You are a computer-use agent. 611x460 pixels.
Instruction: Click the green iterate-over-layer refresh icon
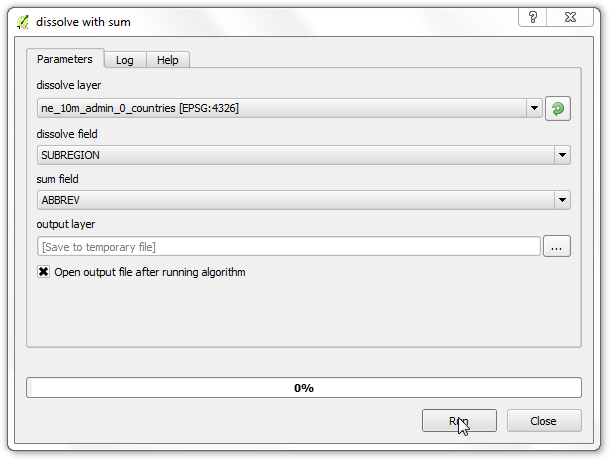pyautogui.click(x=558, y=108)
